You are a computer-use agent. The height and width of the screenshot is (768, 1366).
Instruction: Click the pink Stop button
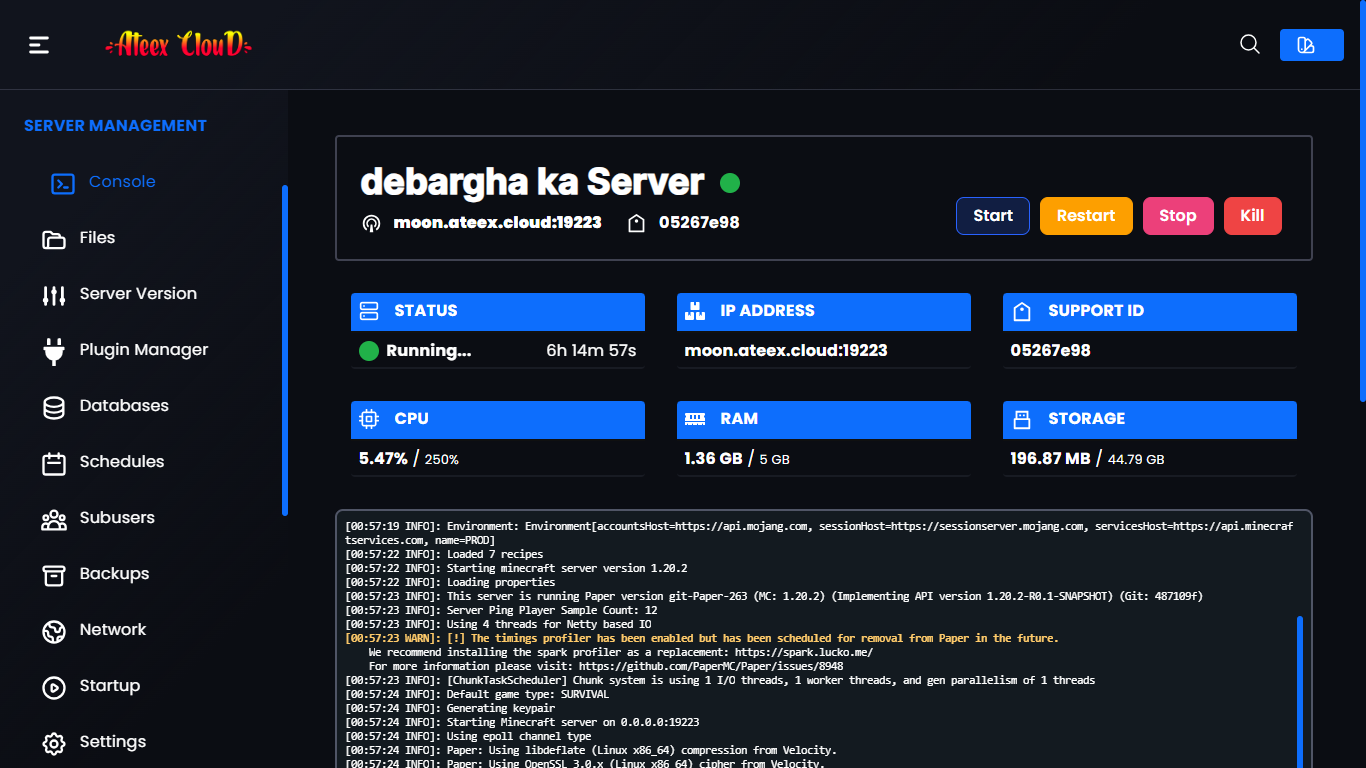click(x=1177, y=216)
